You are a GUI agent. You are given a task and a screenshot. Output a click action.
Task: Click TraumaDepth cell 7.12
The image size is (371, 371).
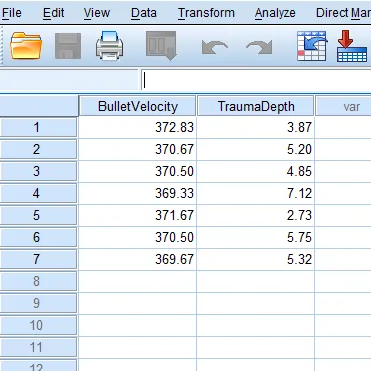256,193
